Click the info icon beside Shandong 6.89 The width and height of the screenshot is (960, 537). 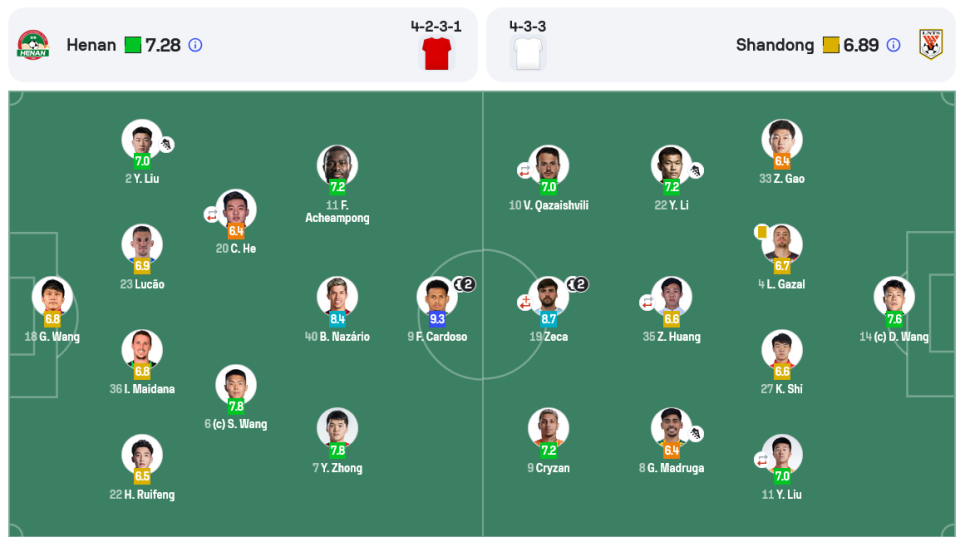893,45
